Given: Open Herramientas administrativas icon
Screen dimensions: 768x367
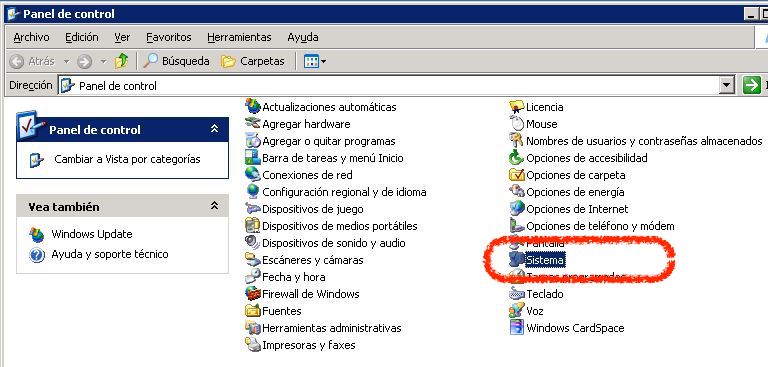Looking at the screenshot, I should pos(253,327).
